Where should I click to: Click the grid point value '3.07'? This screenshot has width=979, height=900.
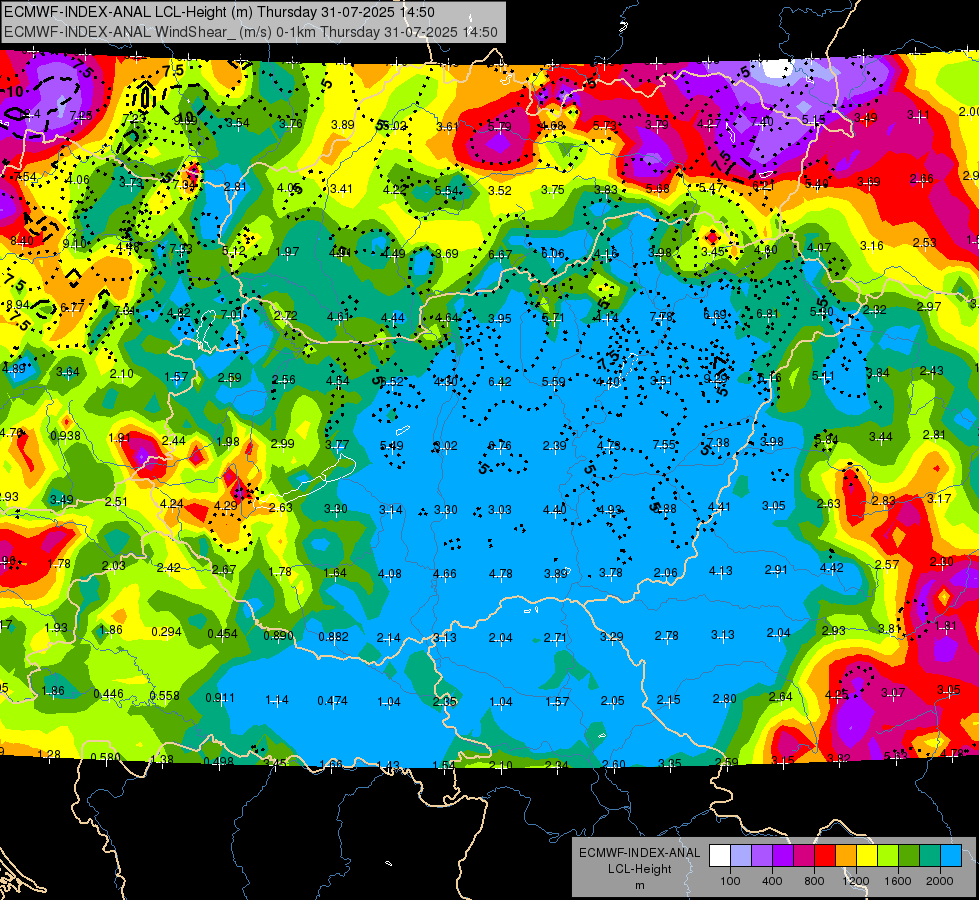(893, 693)
